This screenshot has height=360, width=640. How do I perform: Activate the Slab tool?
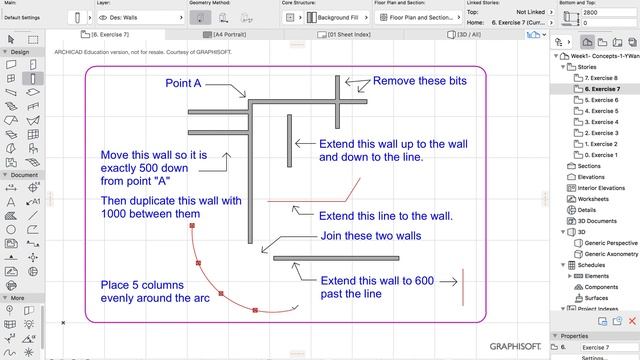(x=33, y=92)
